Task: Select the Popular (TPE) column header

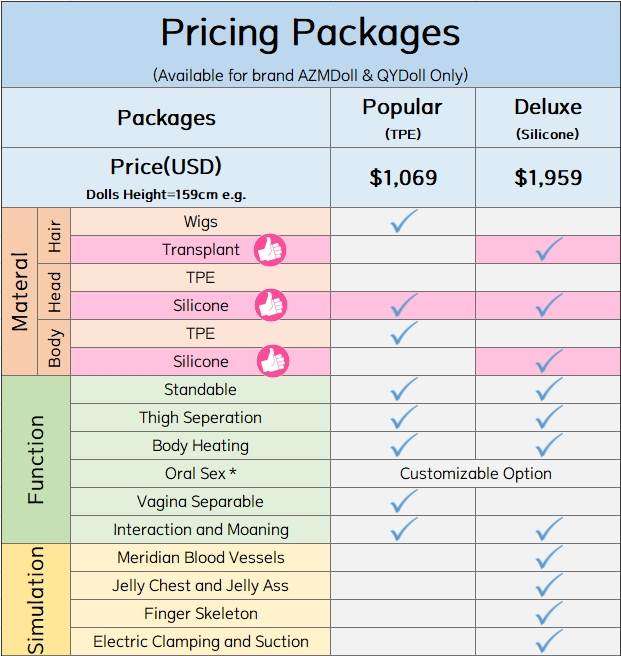Action: [x=402, y=117]
